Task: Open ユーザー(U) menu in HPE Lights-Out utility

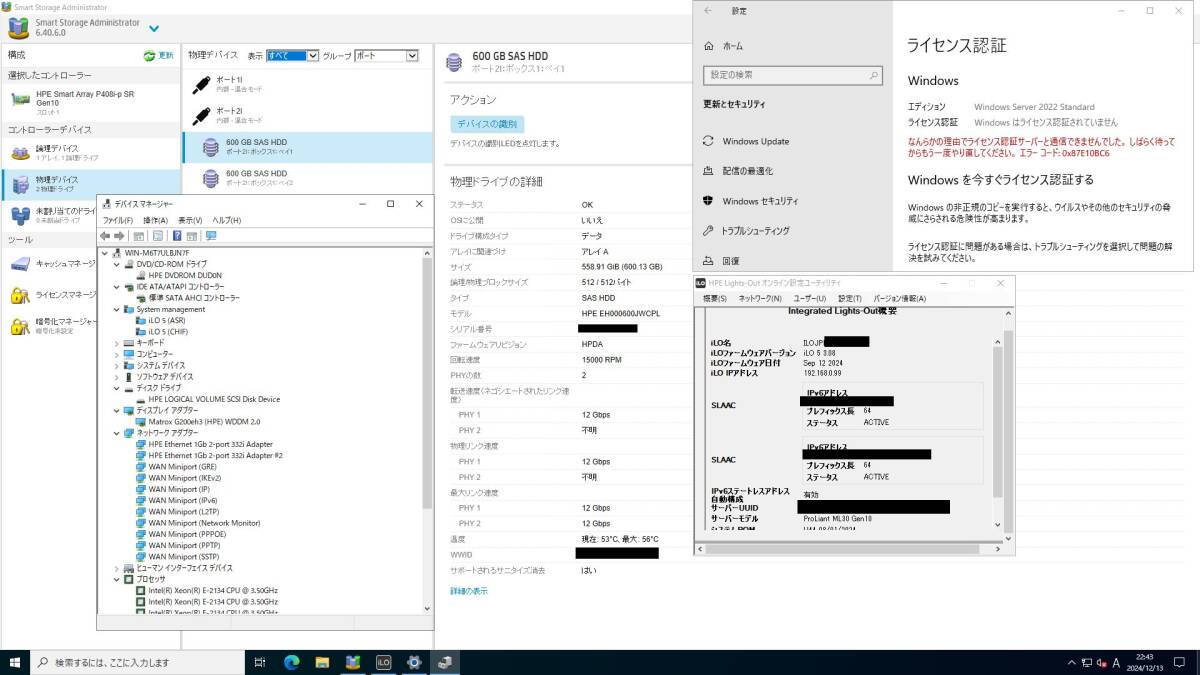Action: (x=810, y=299)
